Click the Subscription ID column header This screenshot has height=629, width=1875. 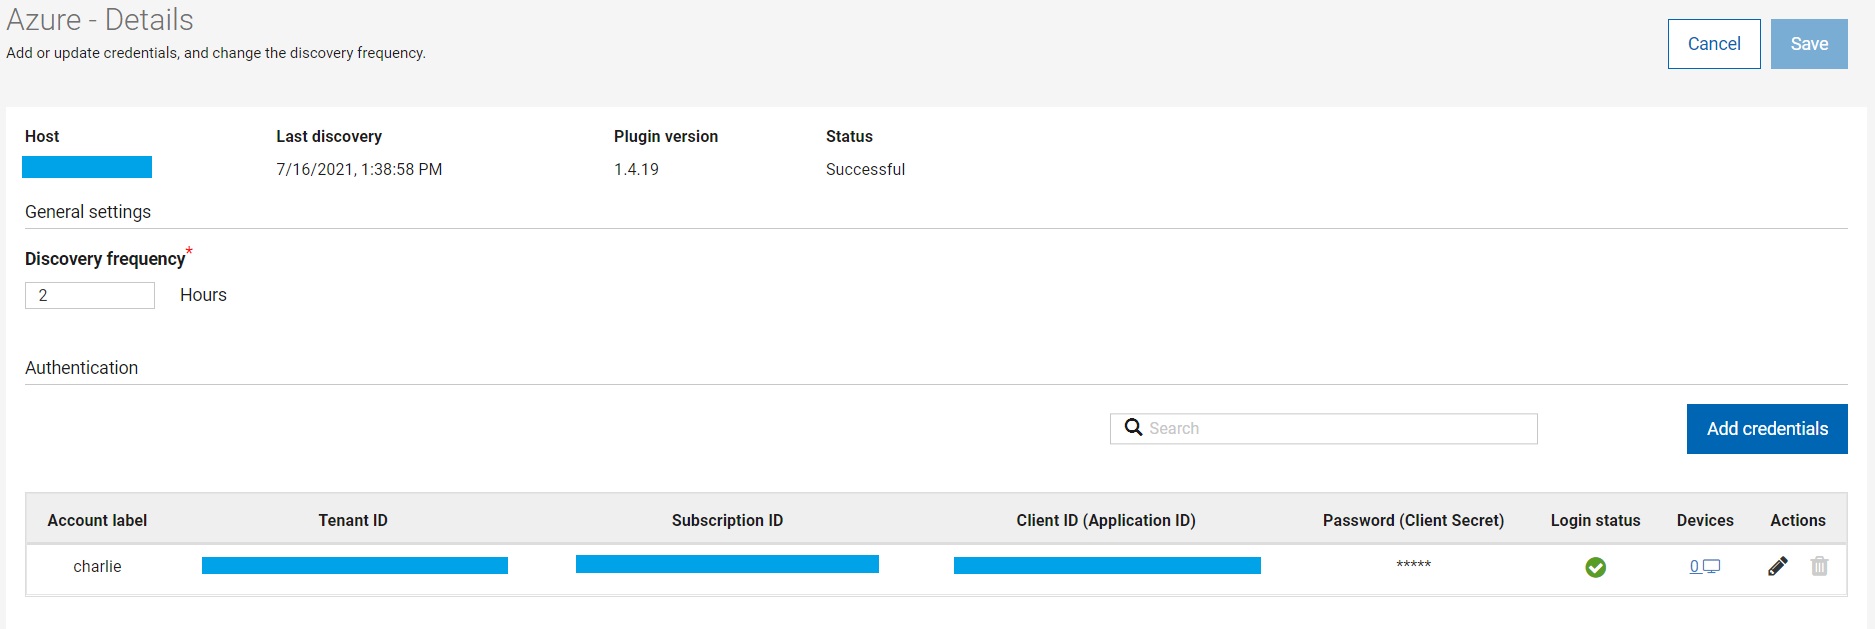point(727,520)
